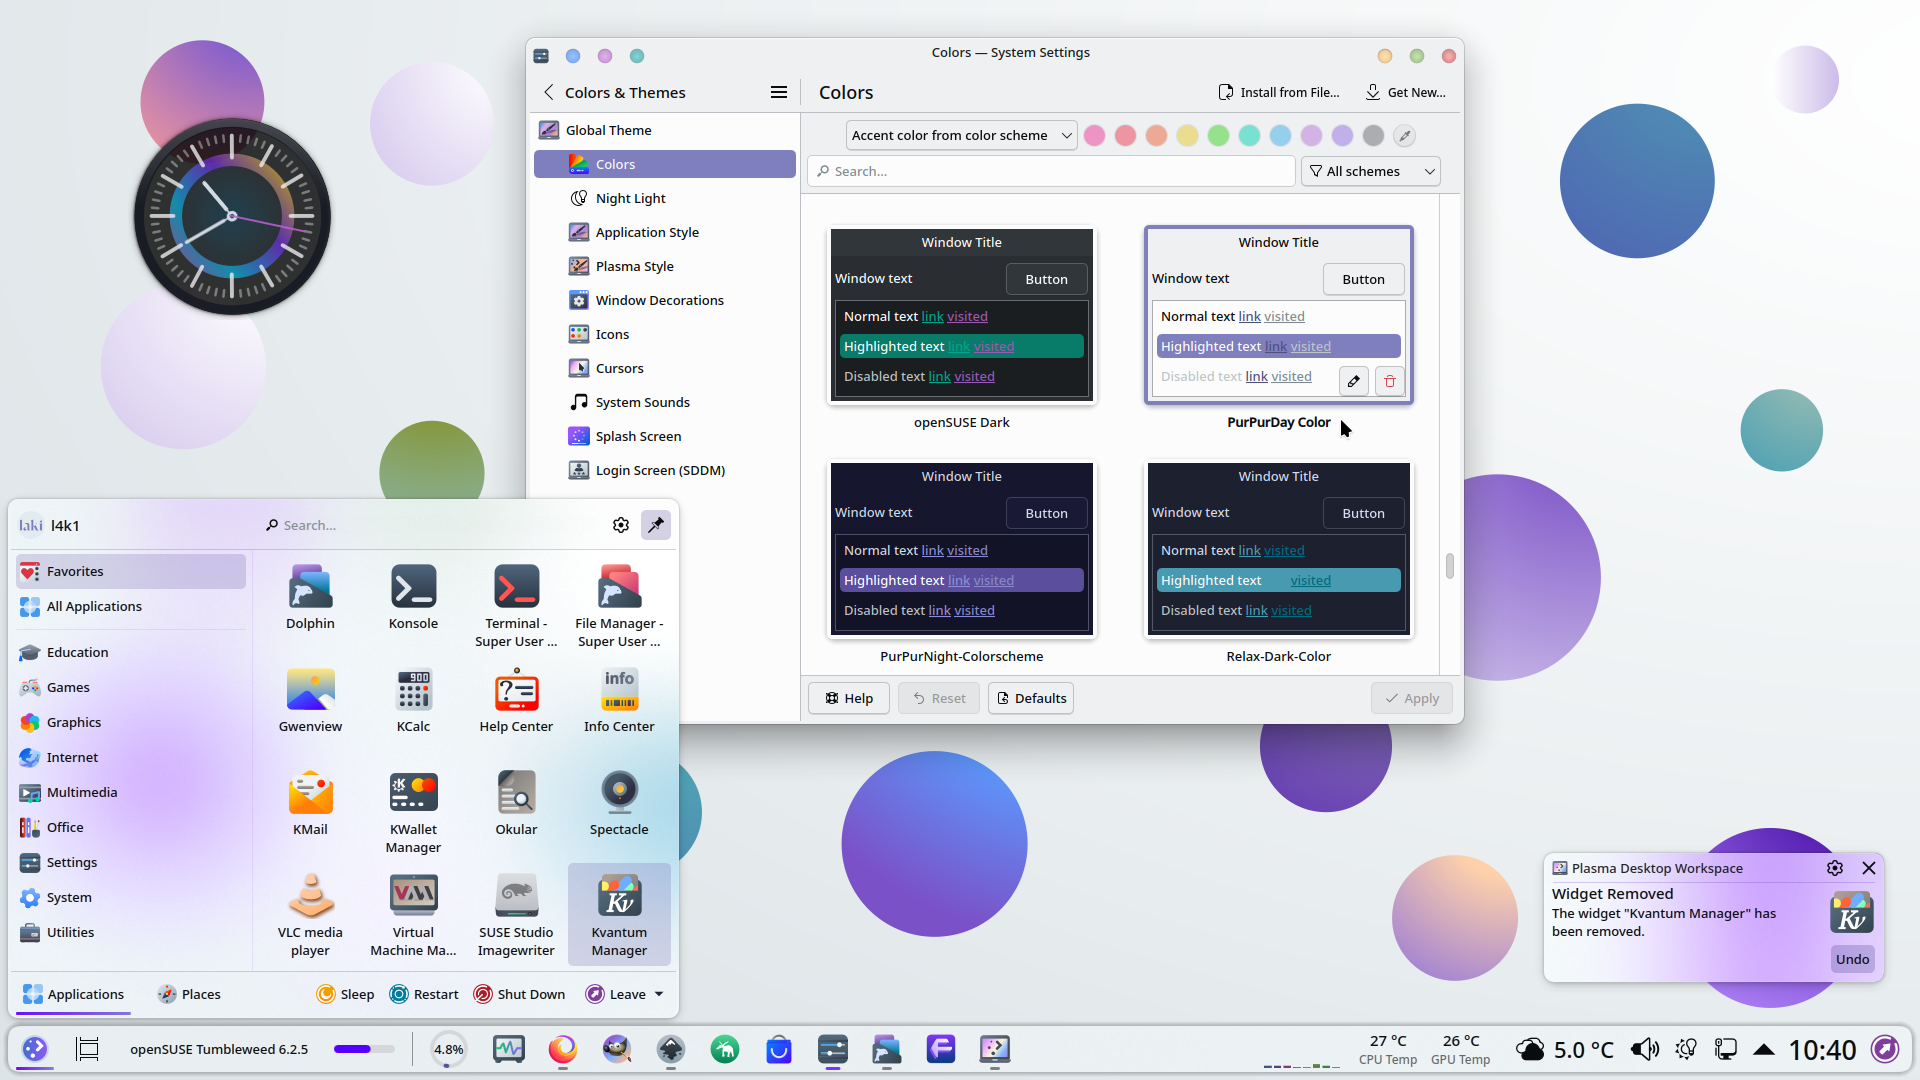Open the application launcher button on taskbar

click(x=35, y=1049)
